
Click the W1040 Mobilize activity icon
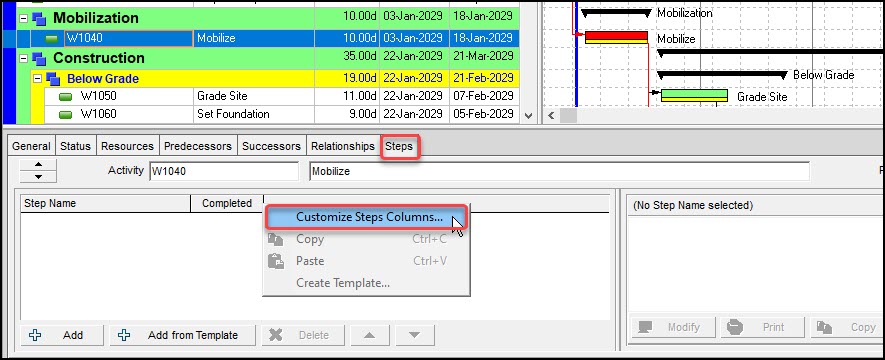[52, 39]
